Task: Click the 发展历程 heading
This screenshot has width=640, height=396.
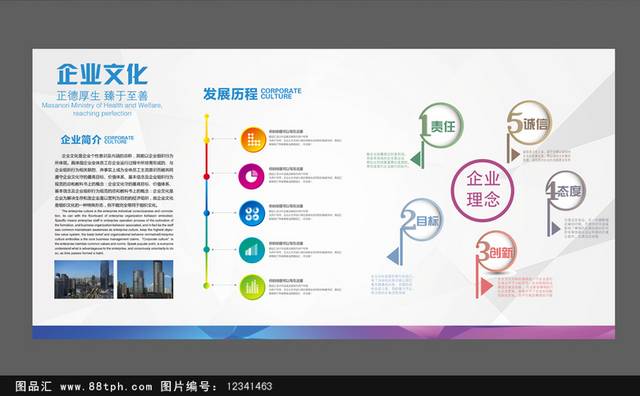Action: click(x=230, y=94)
